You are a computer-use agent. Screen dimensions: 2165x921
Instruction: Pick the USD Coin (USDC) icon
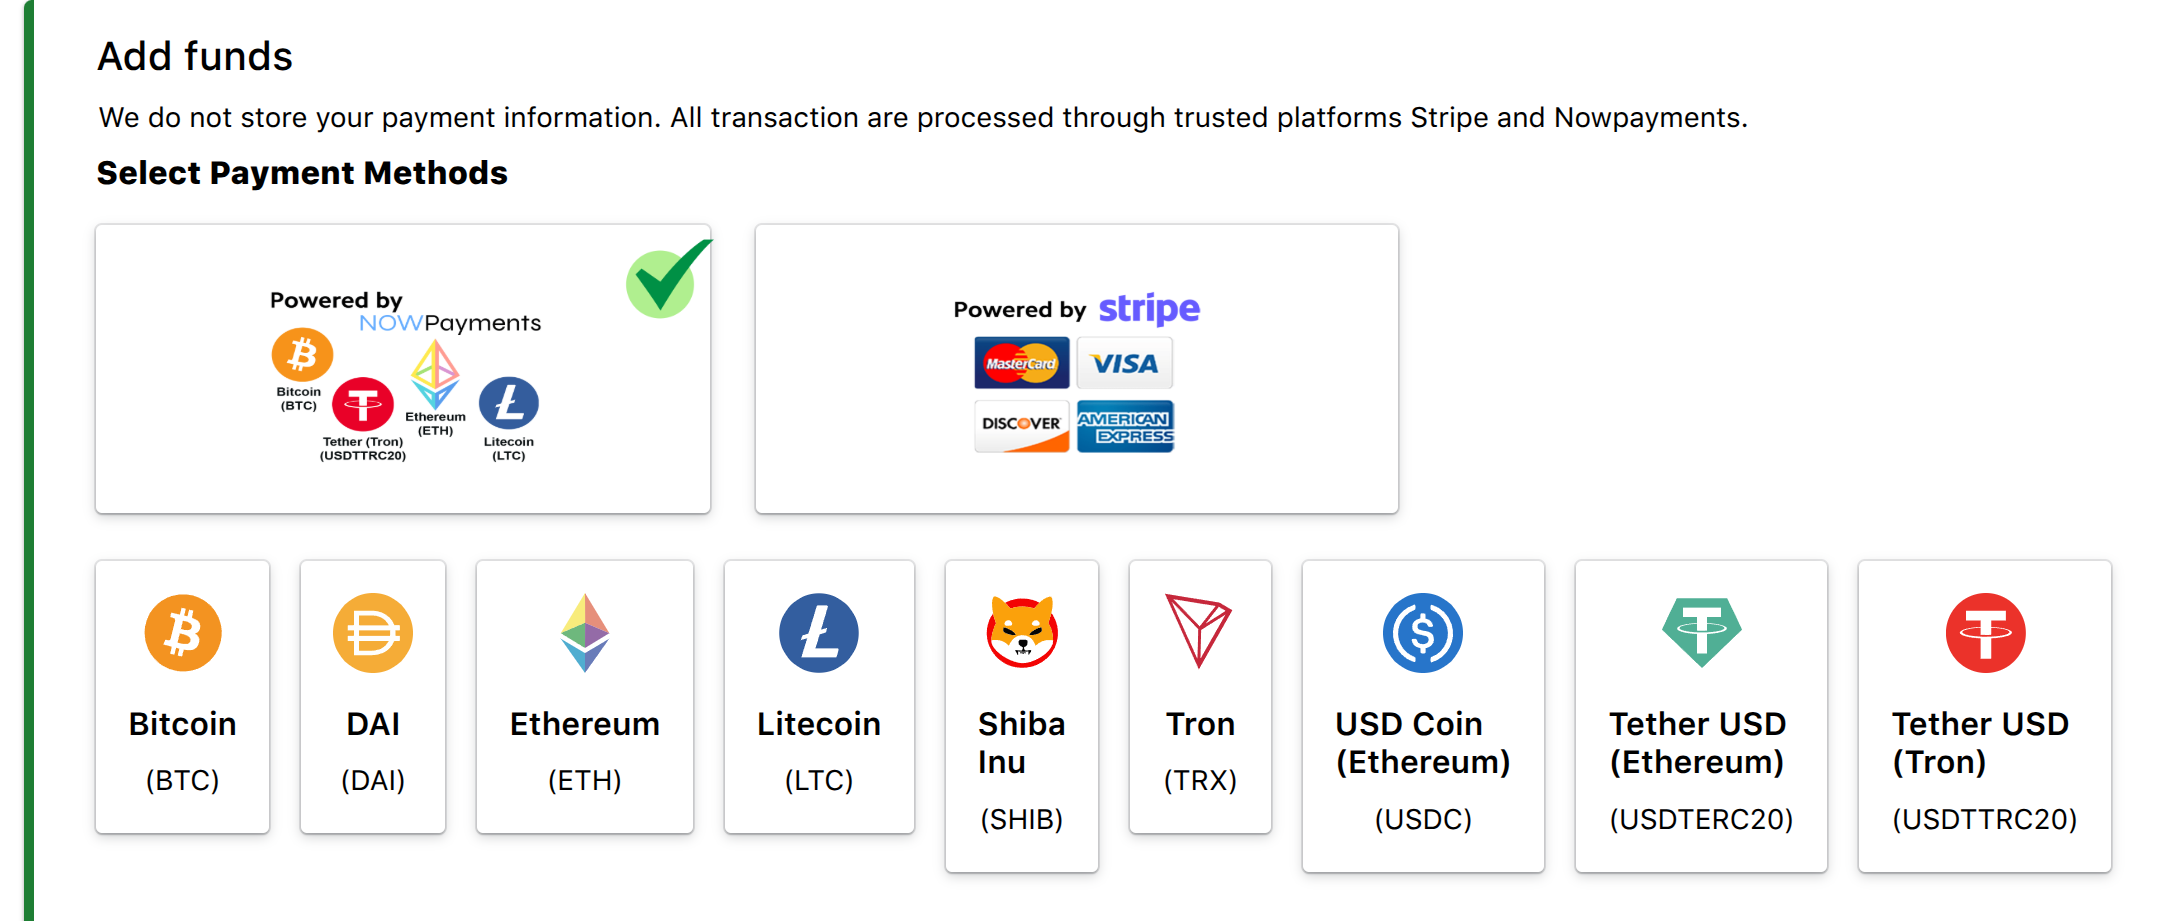tap(1423, 633)
